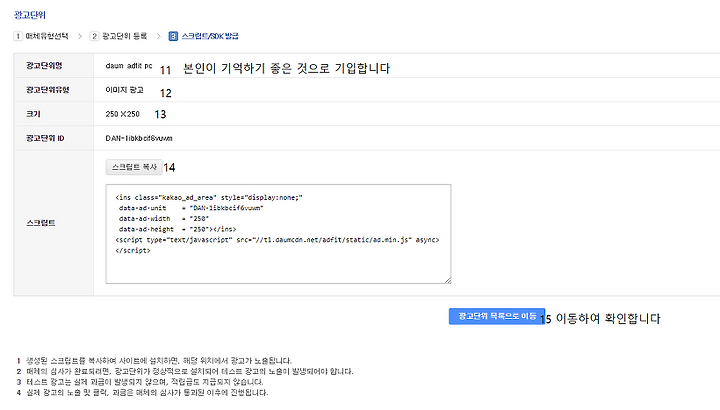Click the 광고단위명 row label
Viewport: 720px width, 410px height.
tap(44, 66)
